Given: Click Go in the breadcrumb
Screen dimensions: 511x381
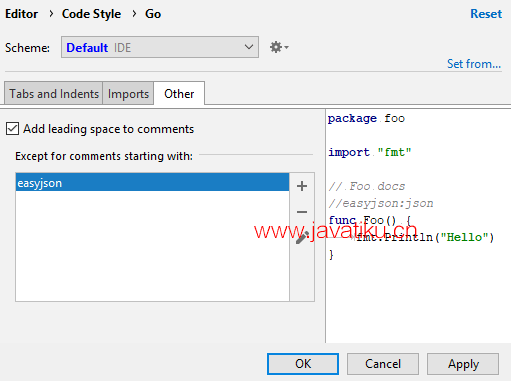Looking at the screenshot, I should coord(153,14).
